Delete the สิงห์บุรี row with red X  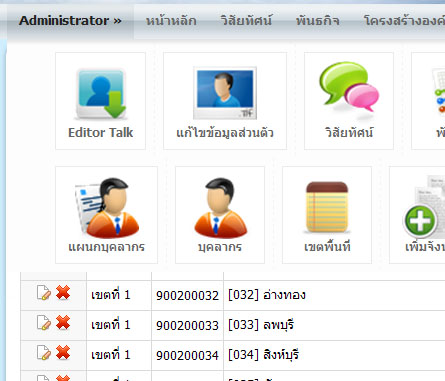(63, 353)
